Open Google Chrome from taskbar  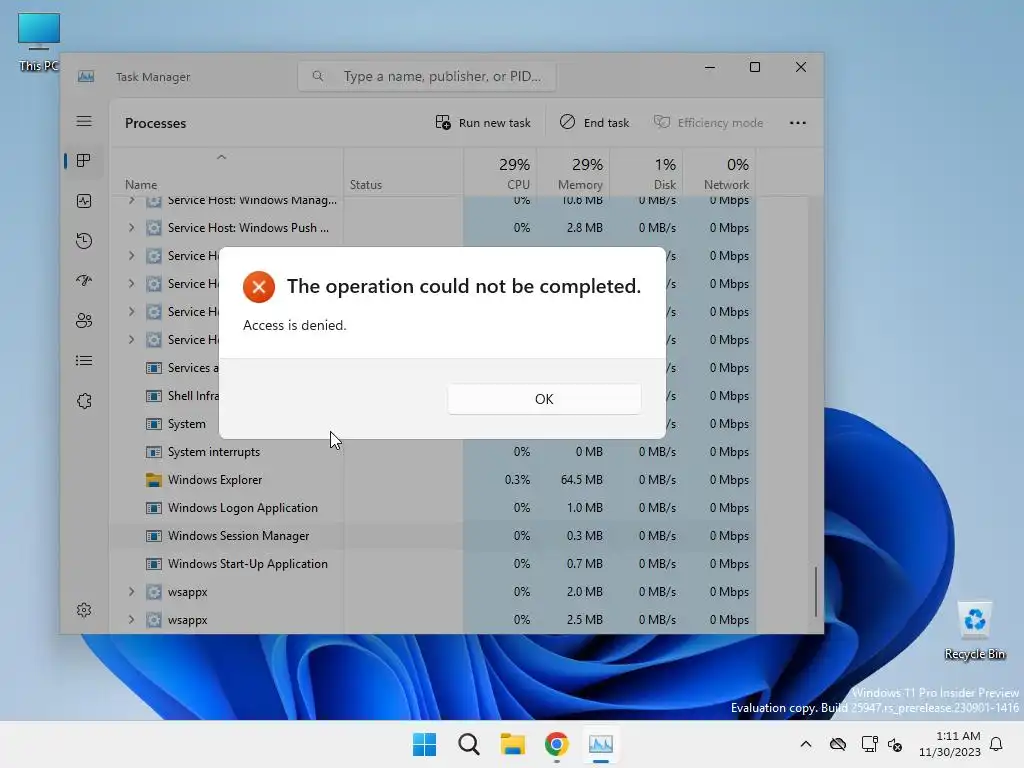pyautogui.click(x=556, y=744)
